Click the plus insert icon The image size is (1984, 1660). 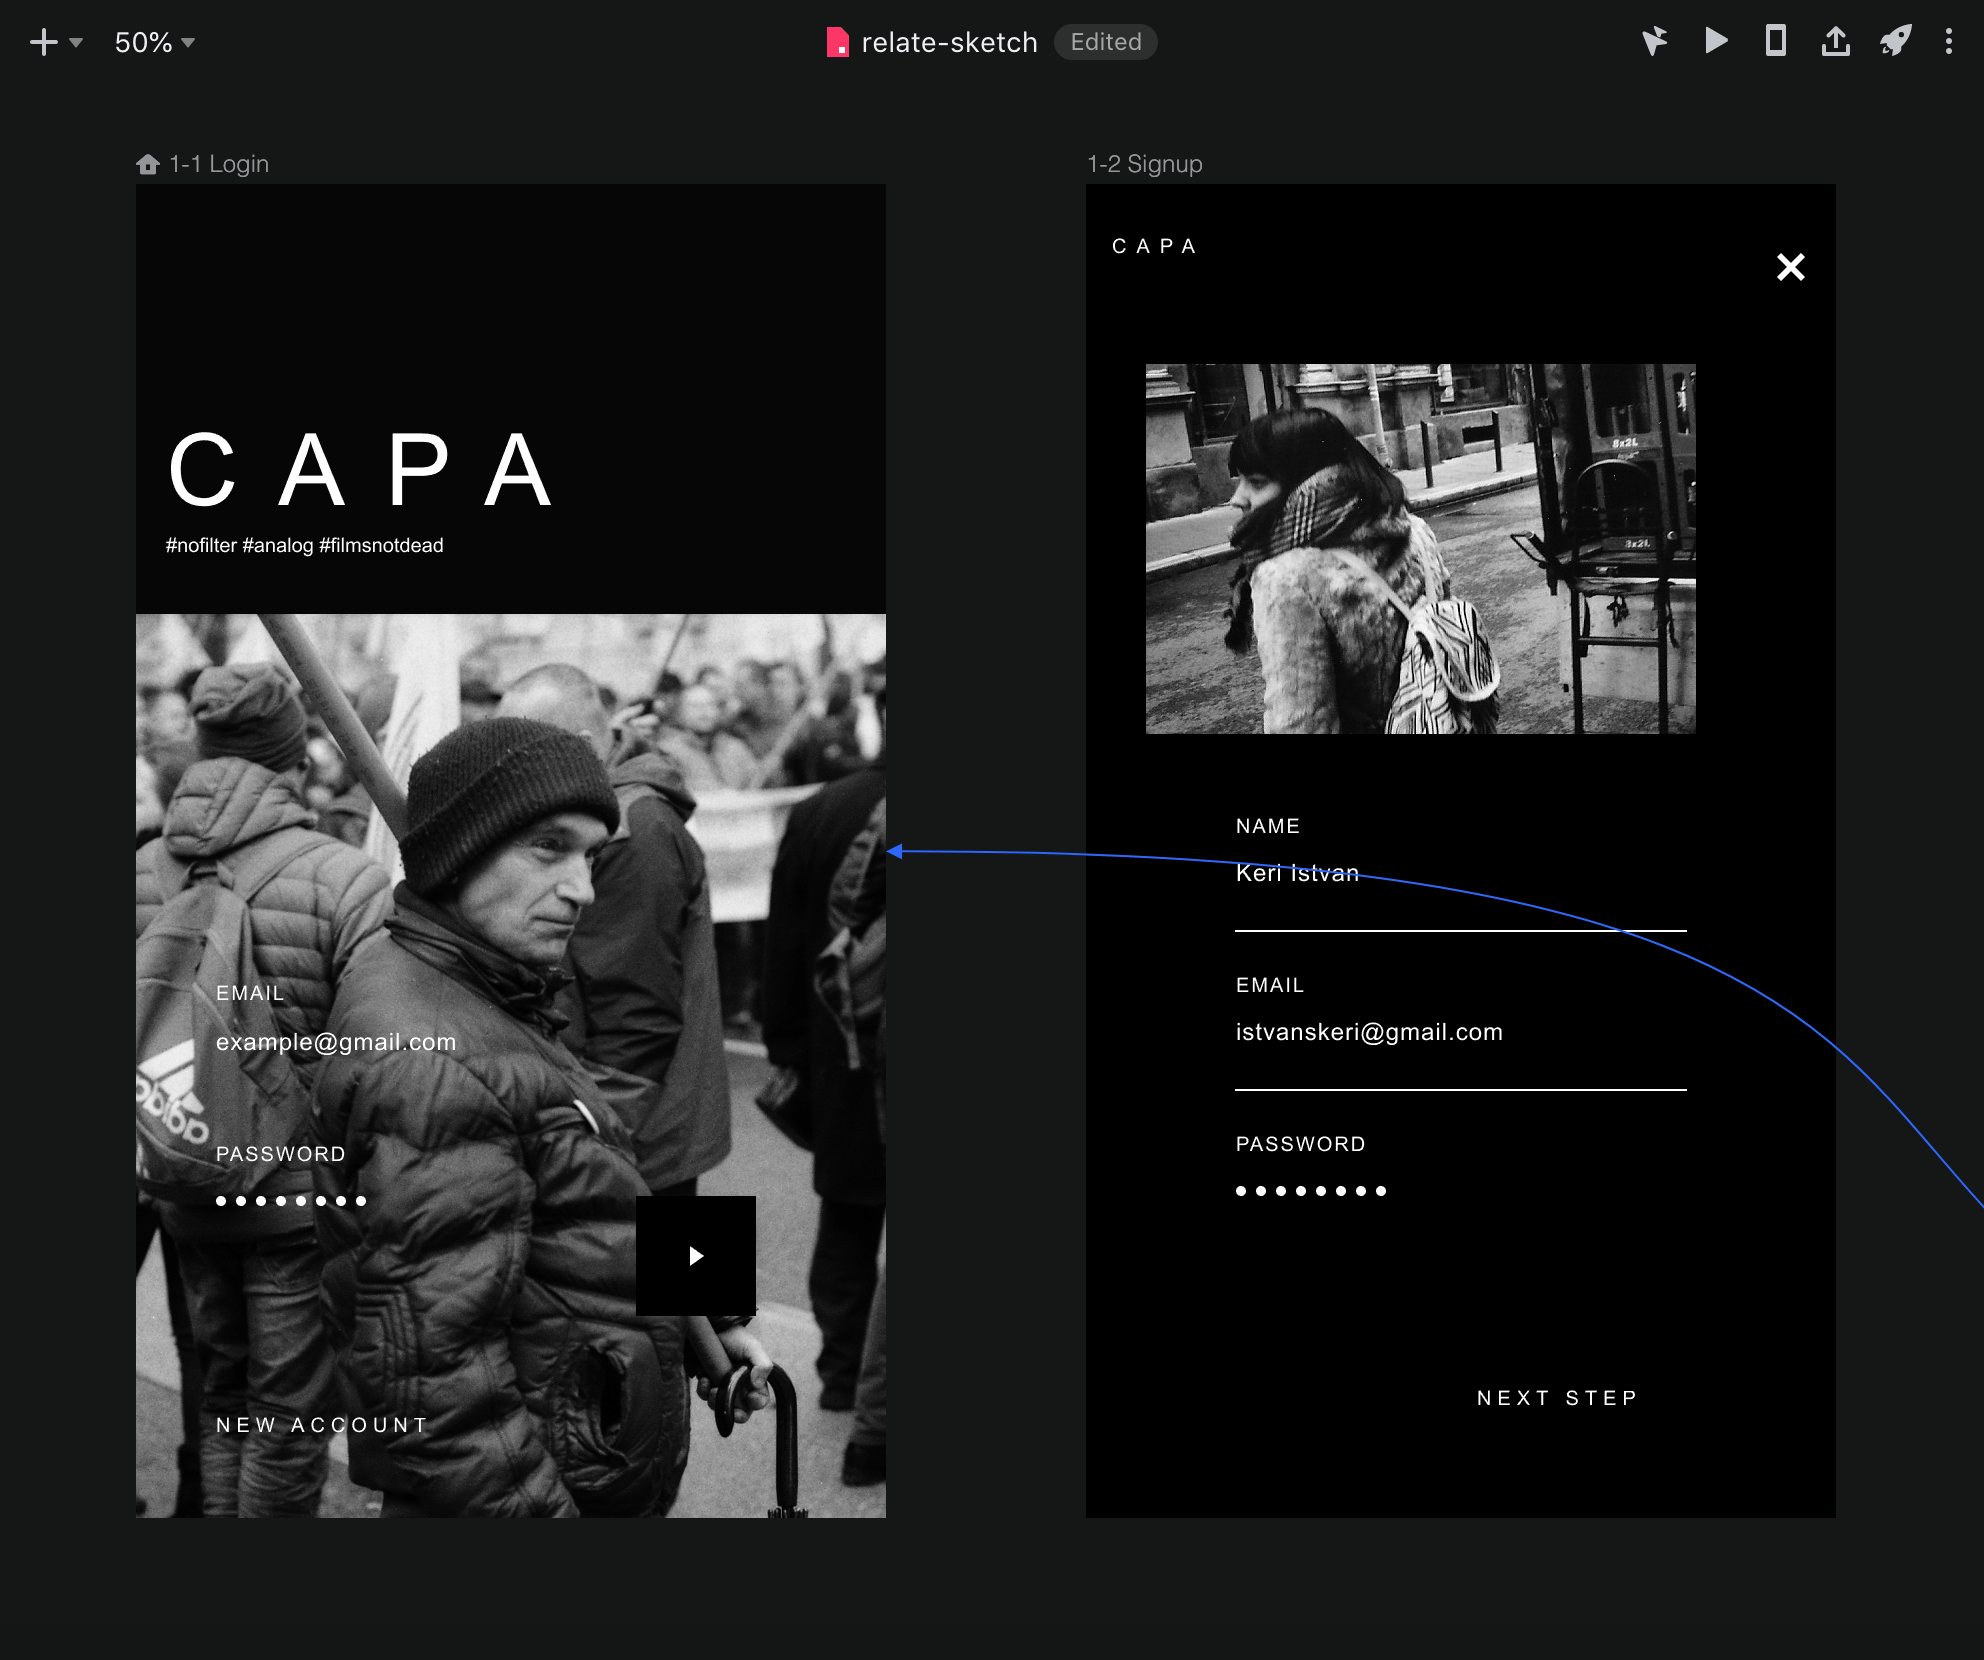point(43,42)
